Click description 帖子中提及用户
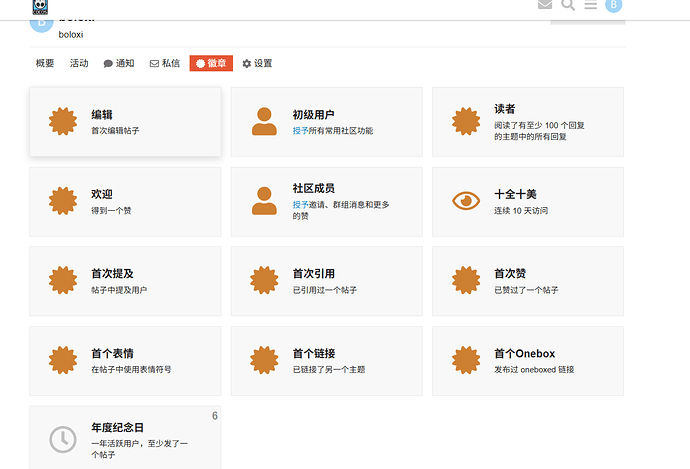Screen dimensions: 690x469 (x=119, y=290)
